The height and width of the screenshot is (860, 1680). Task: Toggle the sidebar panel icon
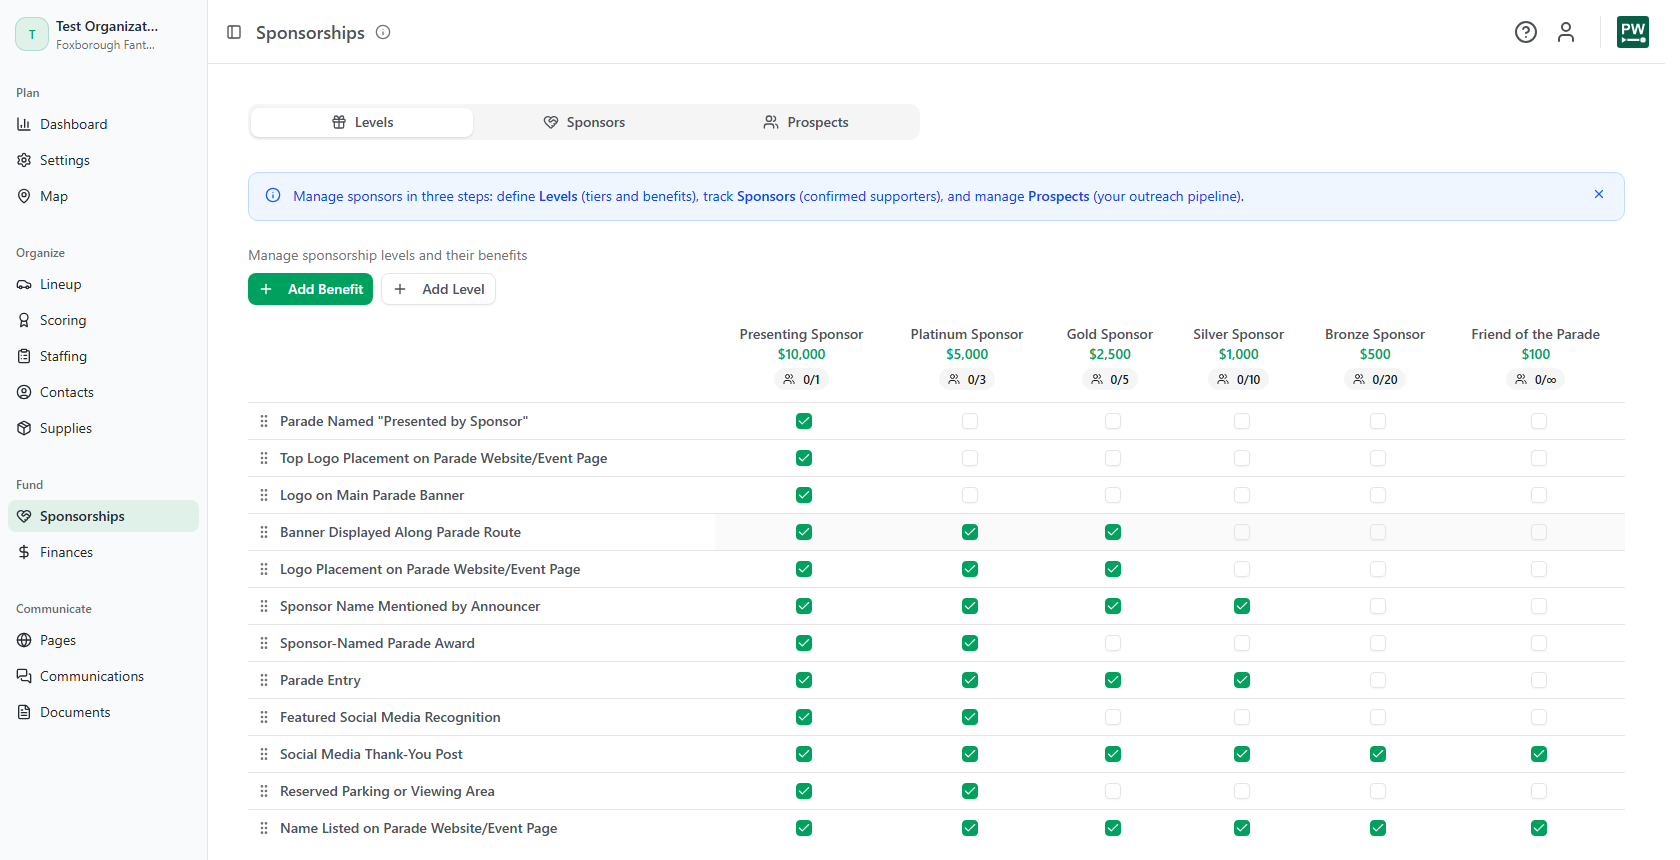click(234, 32)
